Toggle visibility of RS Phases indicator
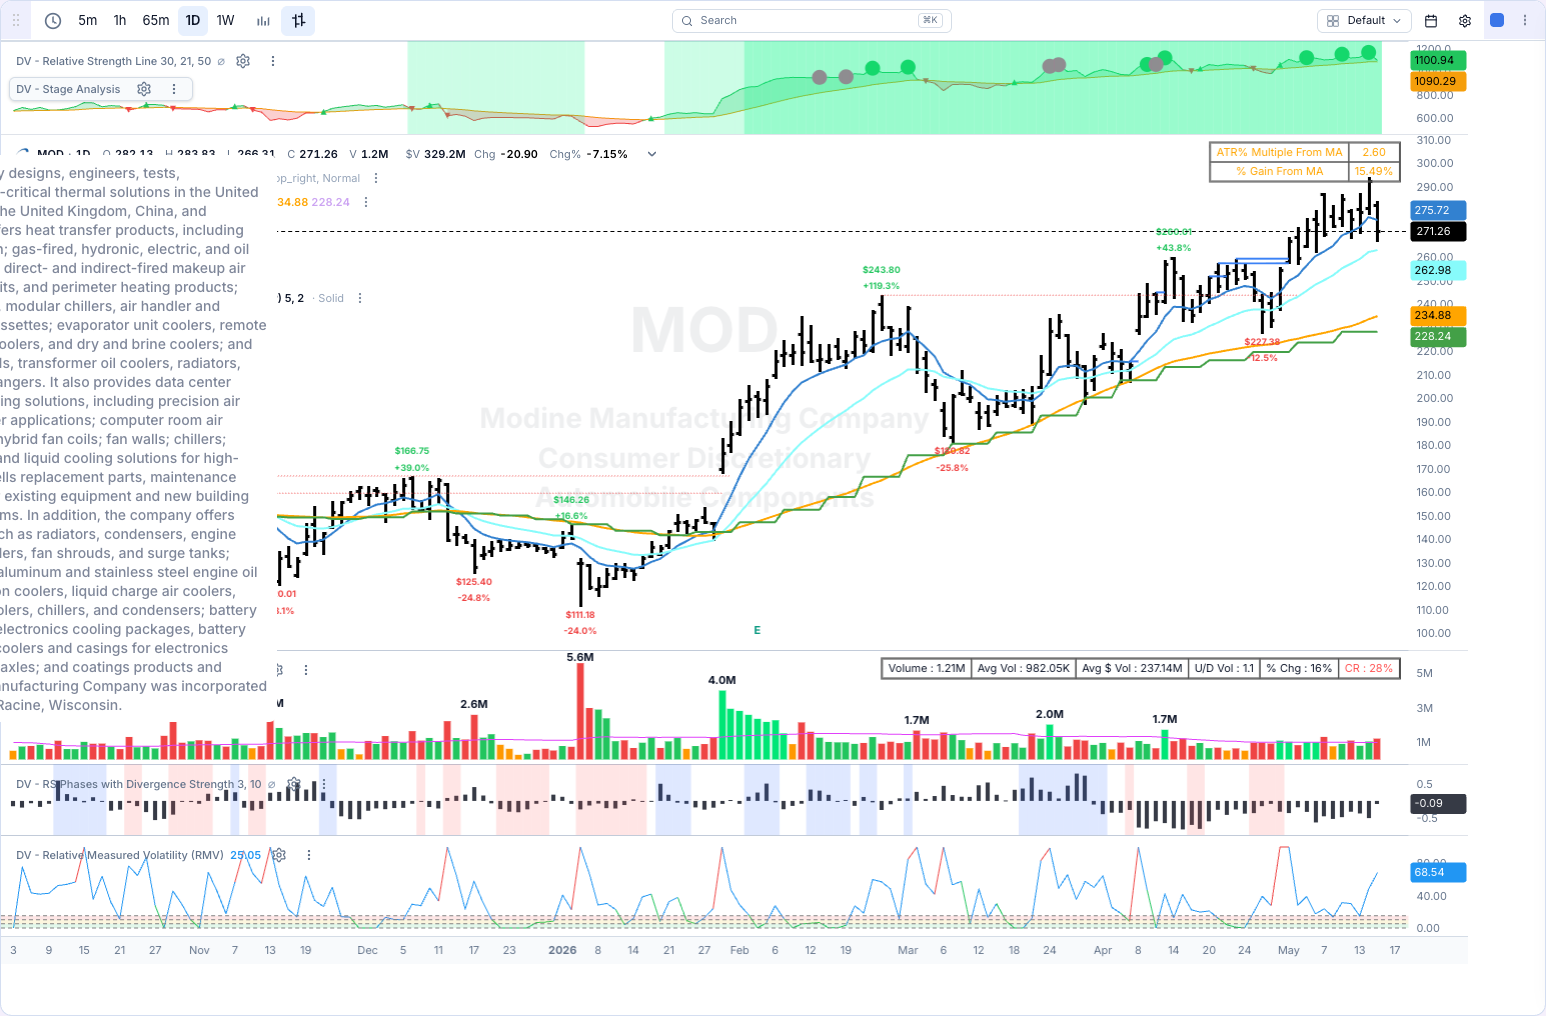Image resolution: width=1546 pixels, height=1016 pixels. point(272,784)
